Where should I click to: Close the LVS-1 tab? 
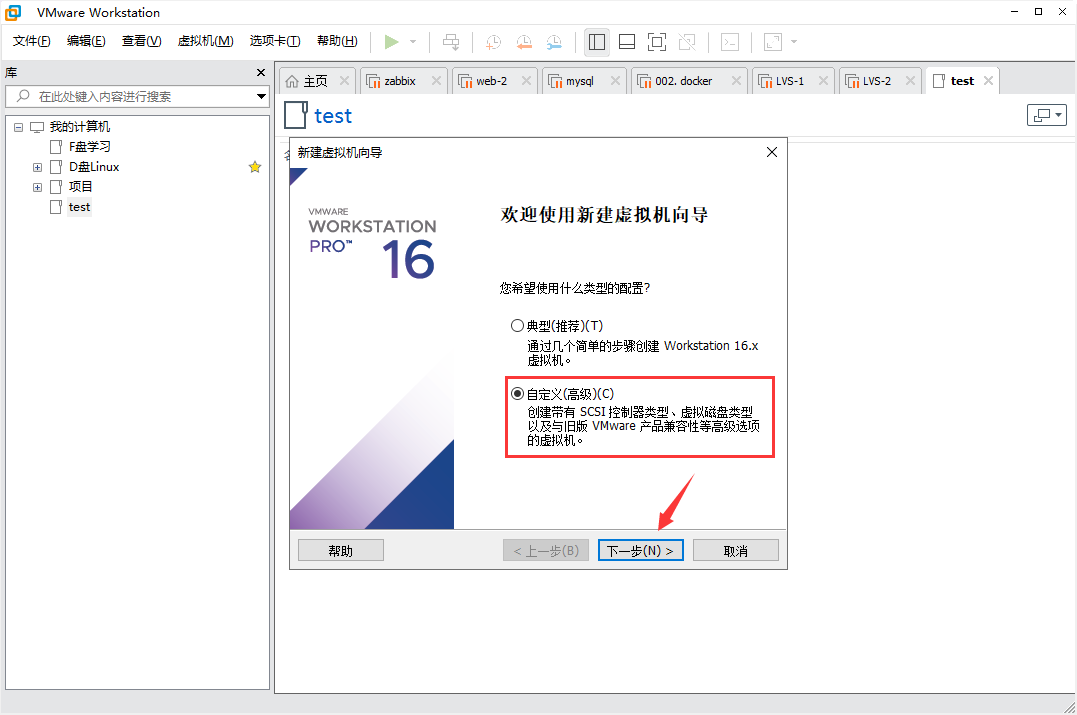(x=823, y=81)
